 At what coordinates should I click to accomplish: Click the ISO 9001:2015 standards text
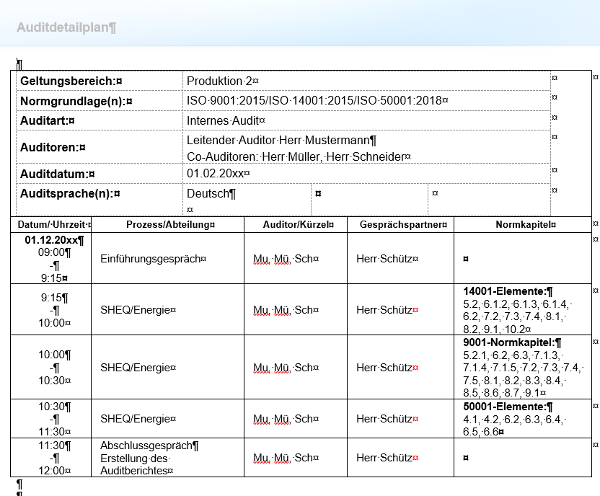316,101
